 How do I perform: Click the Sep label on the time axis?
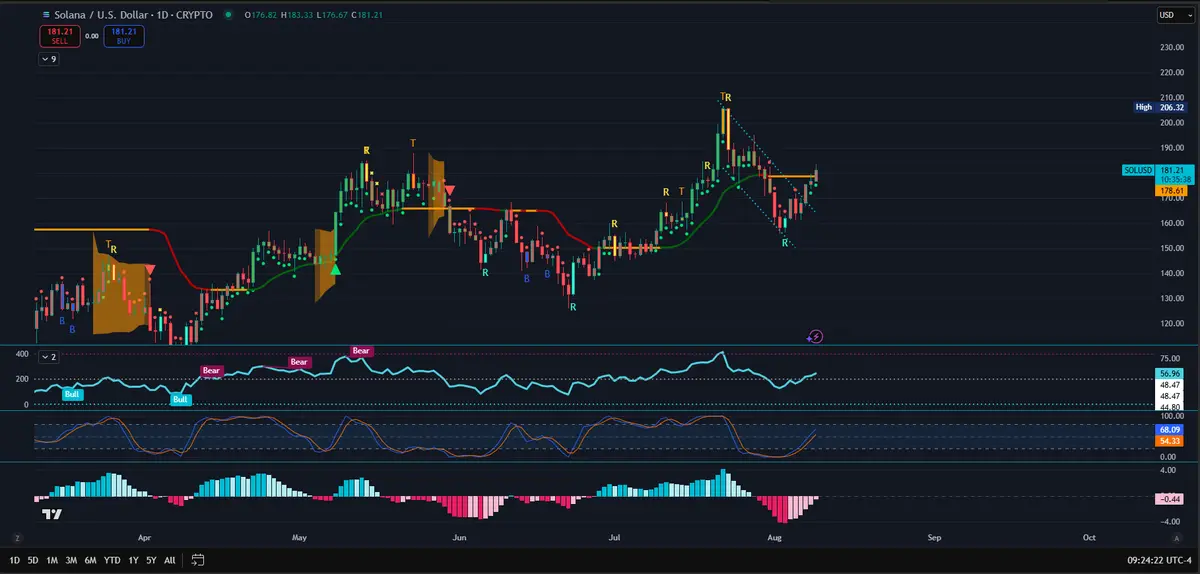(x=934, y=537)
